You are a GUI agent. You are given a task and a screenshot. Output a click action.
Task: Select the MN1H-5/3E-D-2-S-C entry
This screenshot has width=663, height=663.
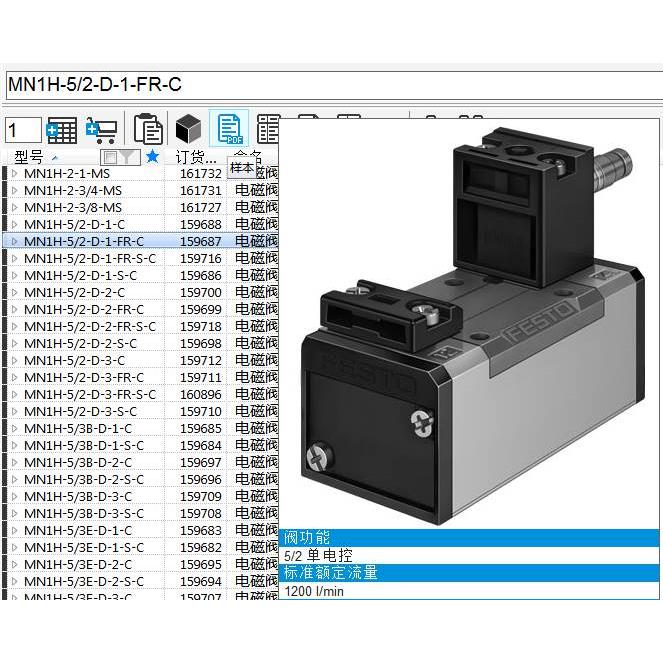pyautogui.click(x=84, y=581)
